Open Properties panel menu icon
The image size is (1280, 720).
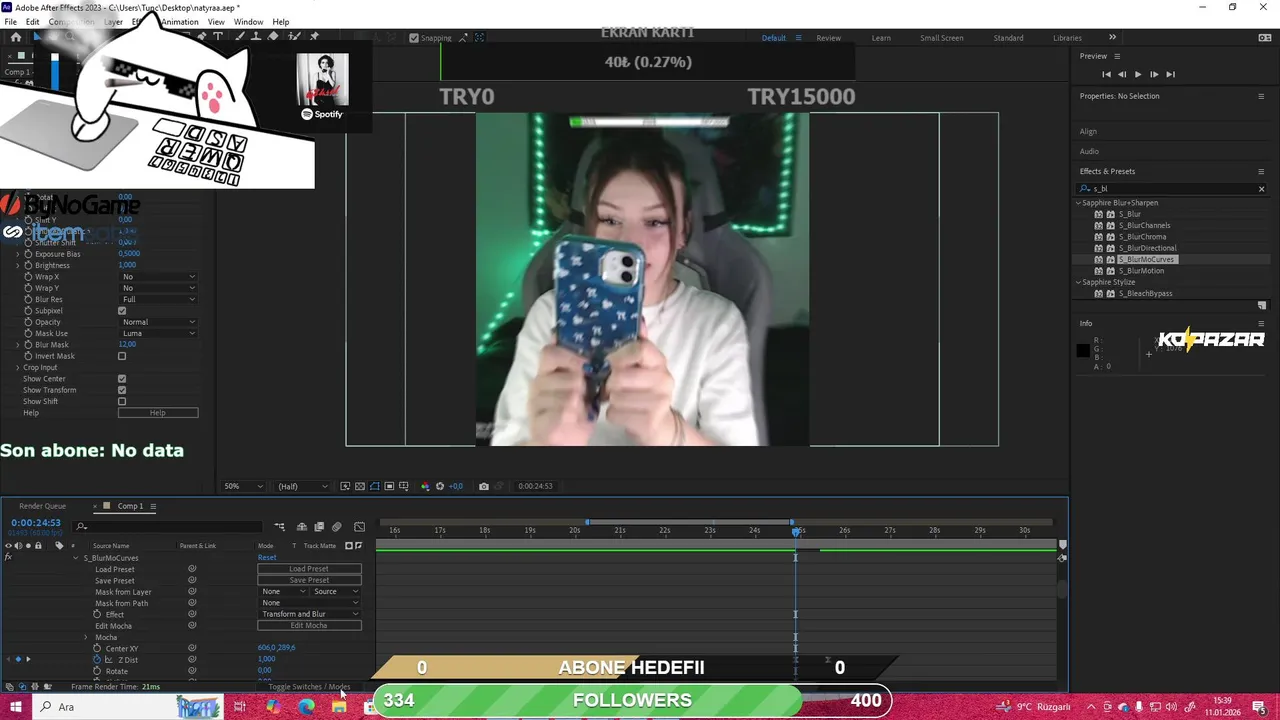pyautogui.click(x=1261, y=96)
